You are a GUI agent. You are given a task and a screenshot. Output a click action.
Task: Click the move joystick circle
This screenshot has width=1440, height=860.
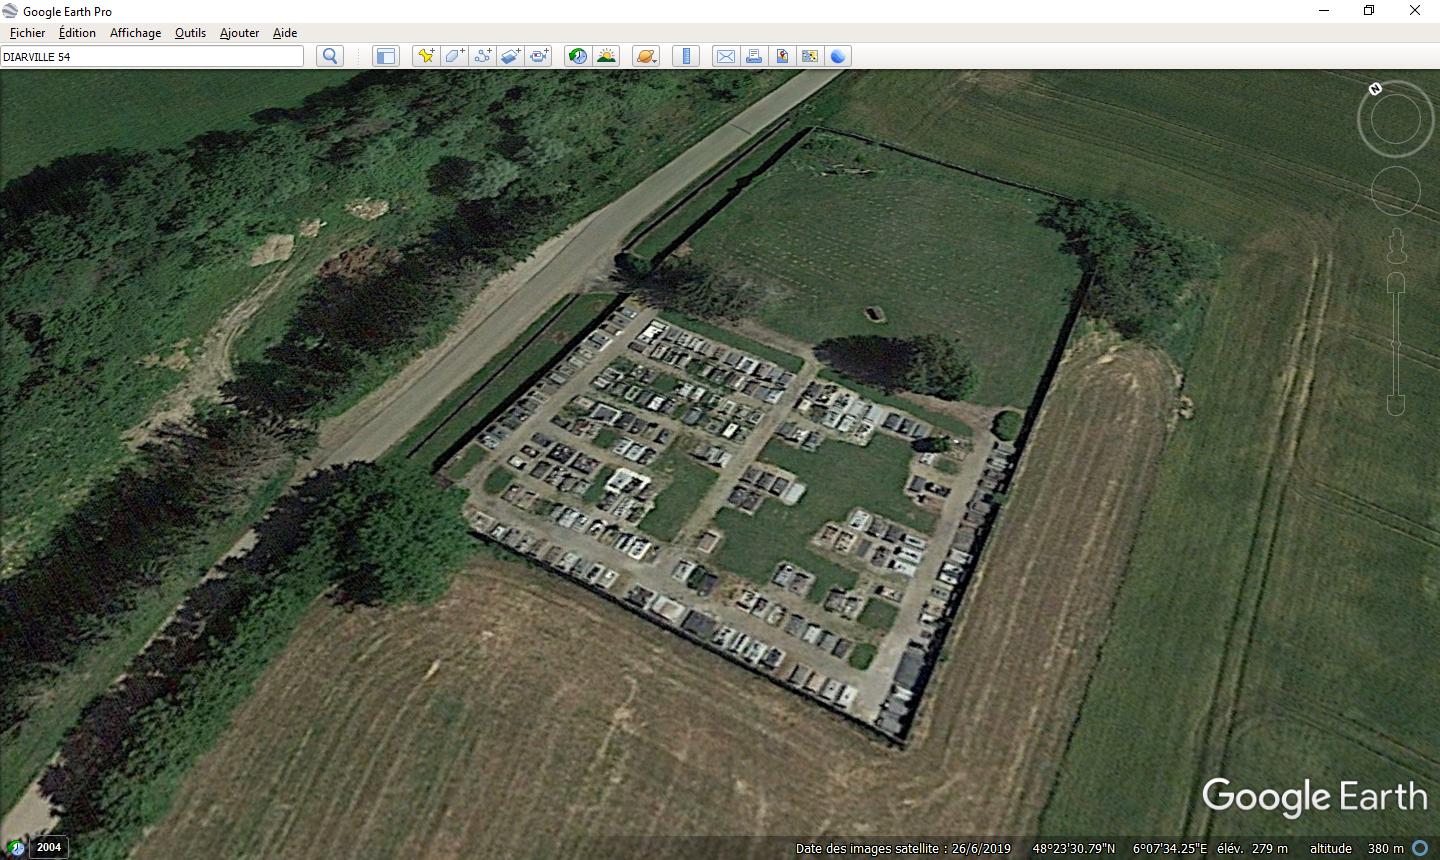(x=1396, y=191)
